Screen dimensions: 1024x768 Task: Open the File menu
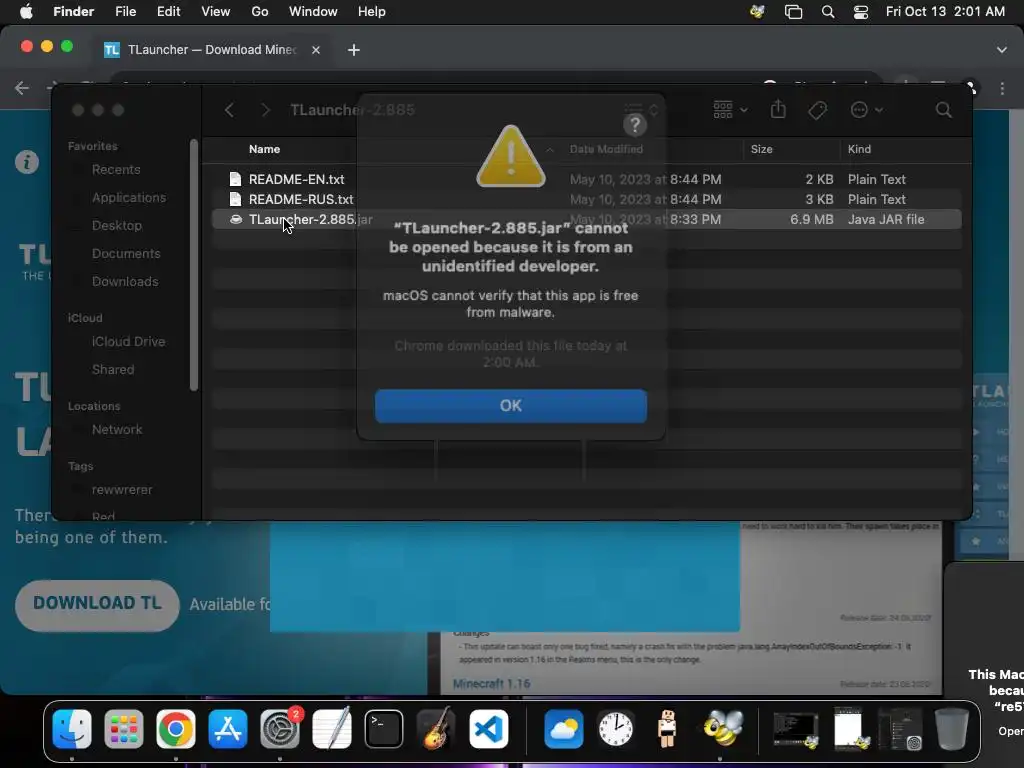[x=125, y=12]
